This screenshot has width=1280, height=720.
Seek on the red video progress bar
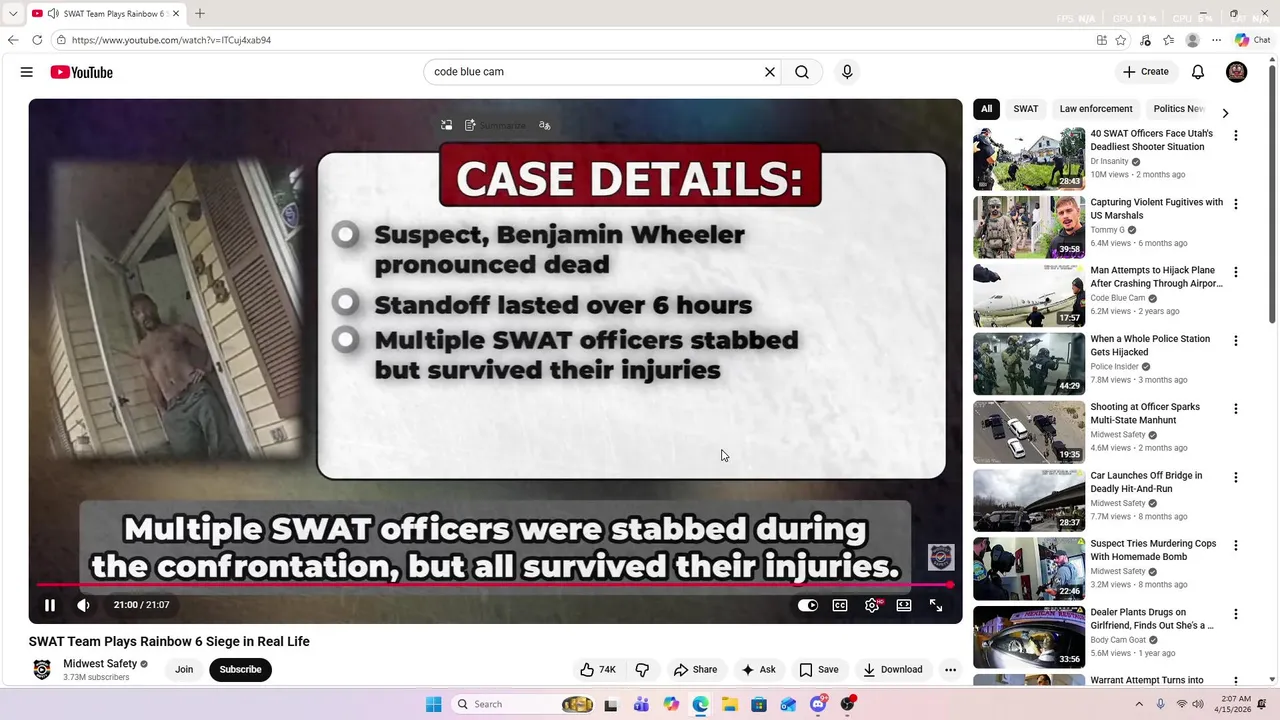pos(495,585)
